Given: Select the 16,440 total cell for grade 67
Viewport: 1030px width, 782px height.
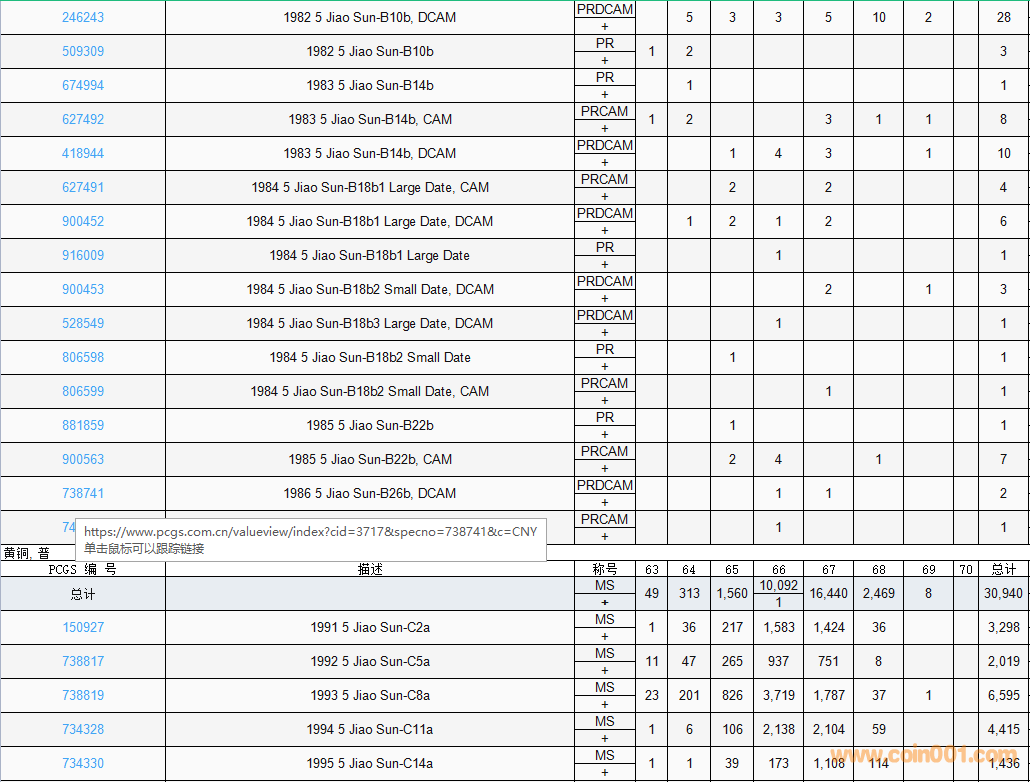Looking at the screenshot, I should [x=828, y=593].
